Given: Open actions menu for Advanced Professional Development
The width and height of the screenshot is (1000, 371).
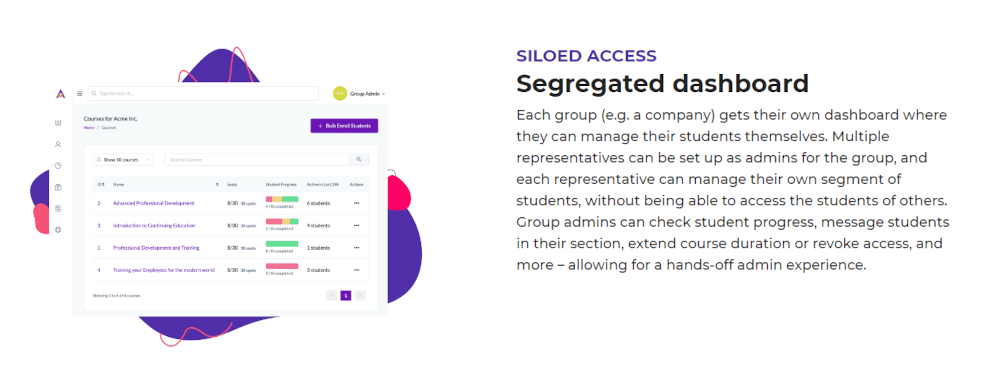Looking at the screenshot, I should pyautogui.click(x=357, y=203).
